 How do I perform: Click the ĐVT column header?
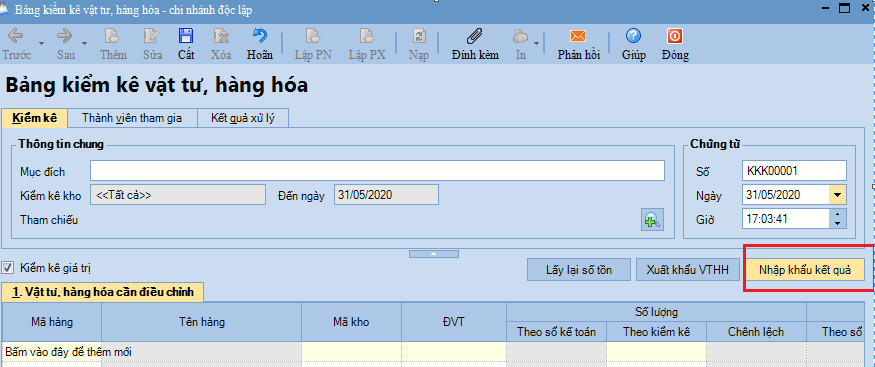(x=454, y=322)
